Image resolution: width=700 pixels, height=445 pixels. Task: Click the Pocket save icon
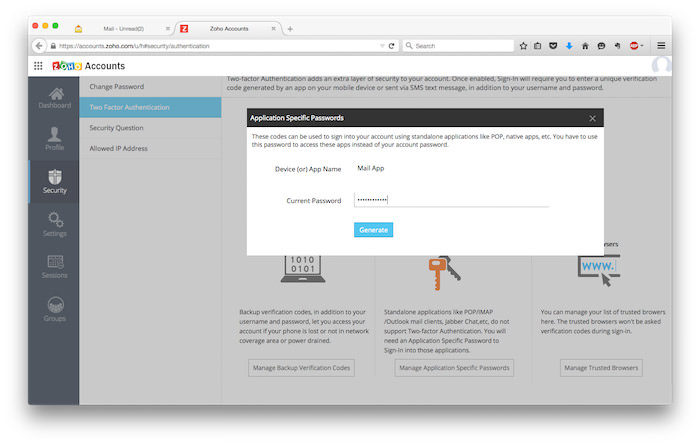(x=553, y=46)
